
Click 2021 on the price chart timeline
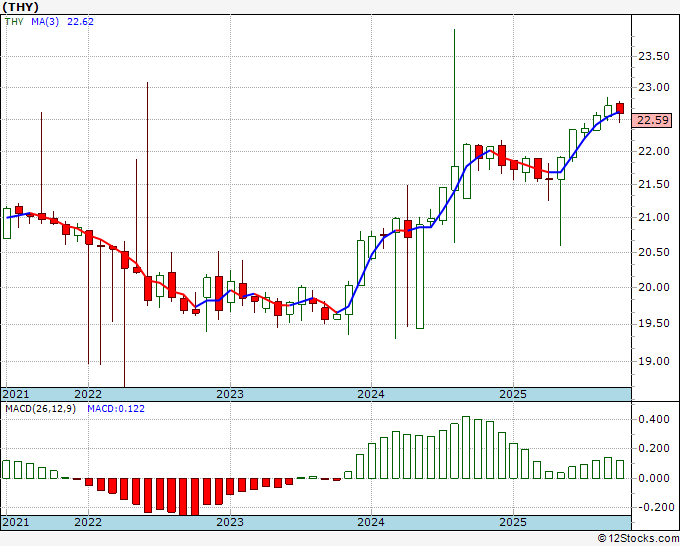click(16, 394)
